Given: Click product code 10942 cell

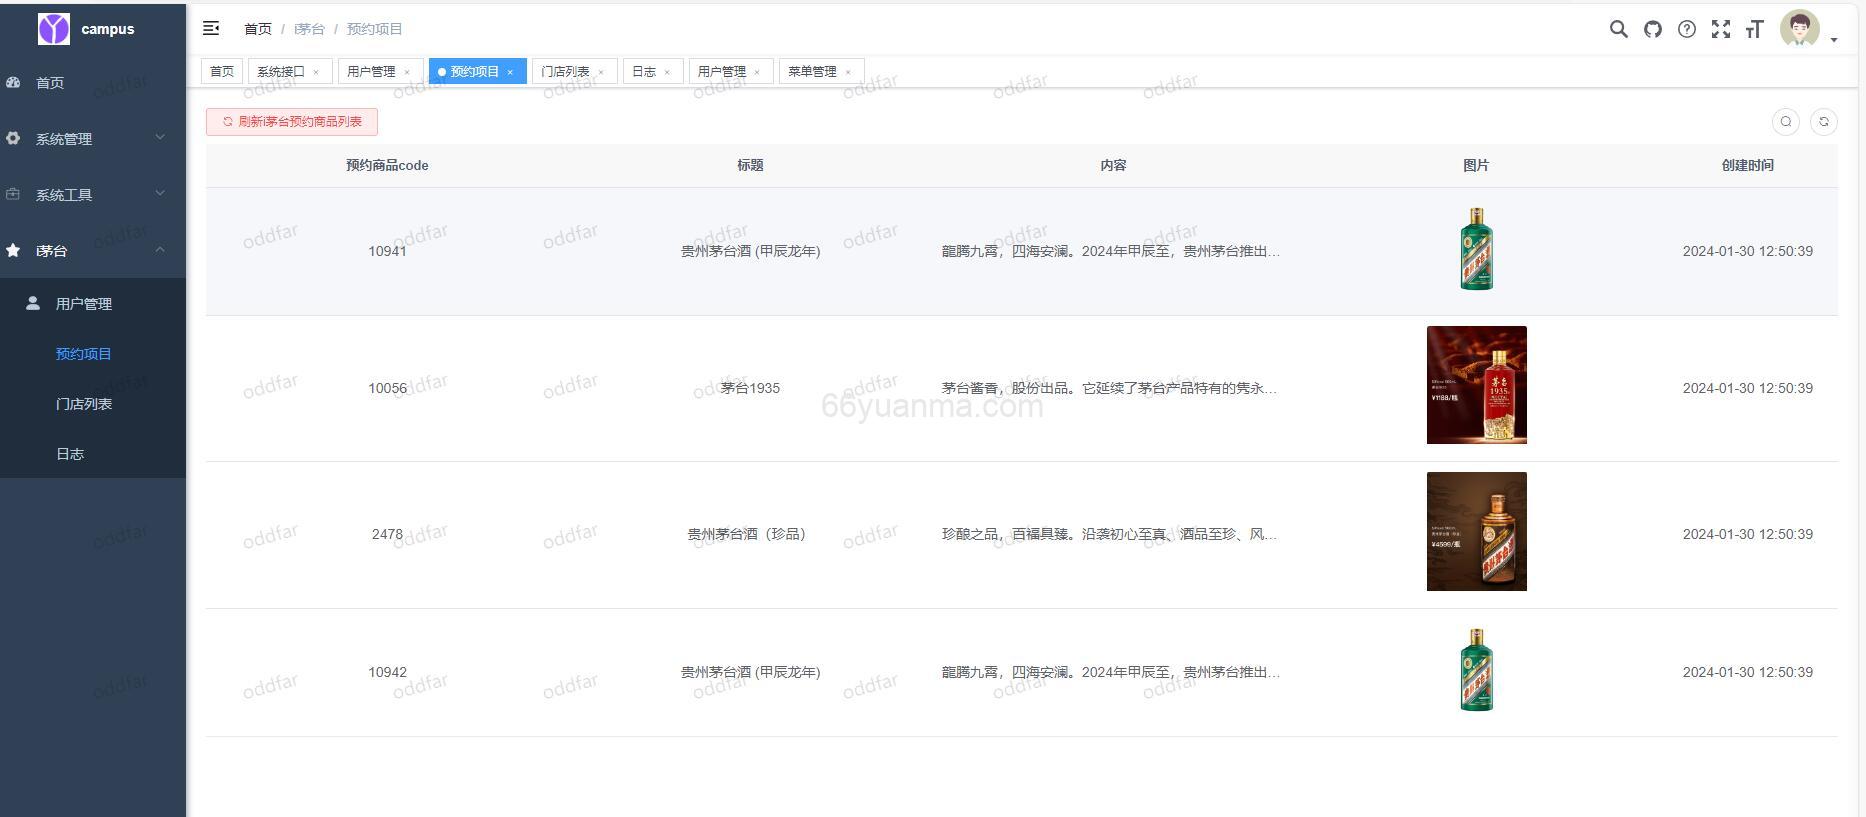Looking at the screenshot, I should coord(387,672).
